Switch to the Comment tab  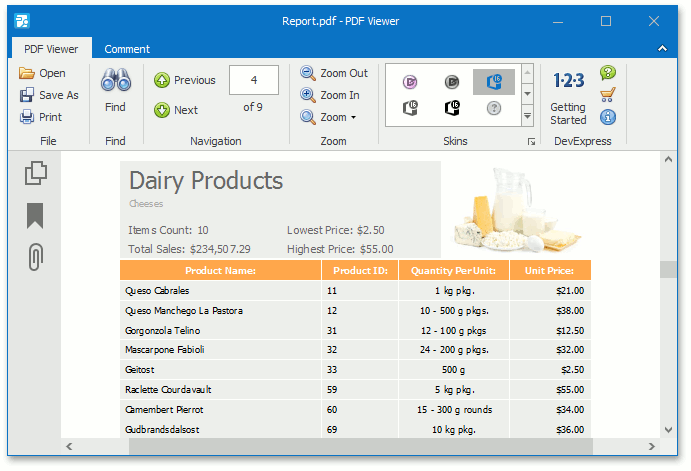(127, 49)
